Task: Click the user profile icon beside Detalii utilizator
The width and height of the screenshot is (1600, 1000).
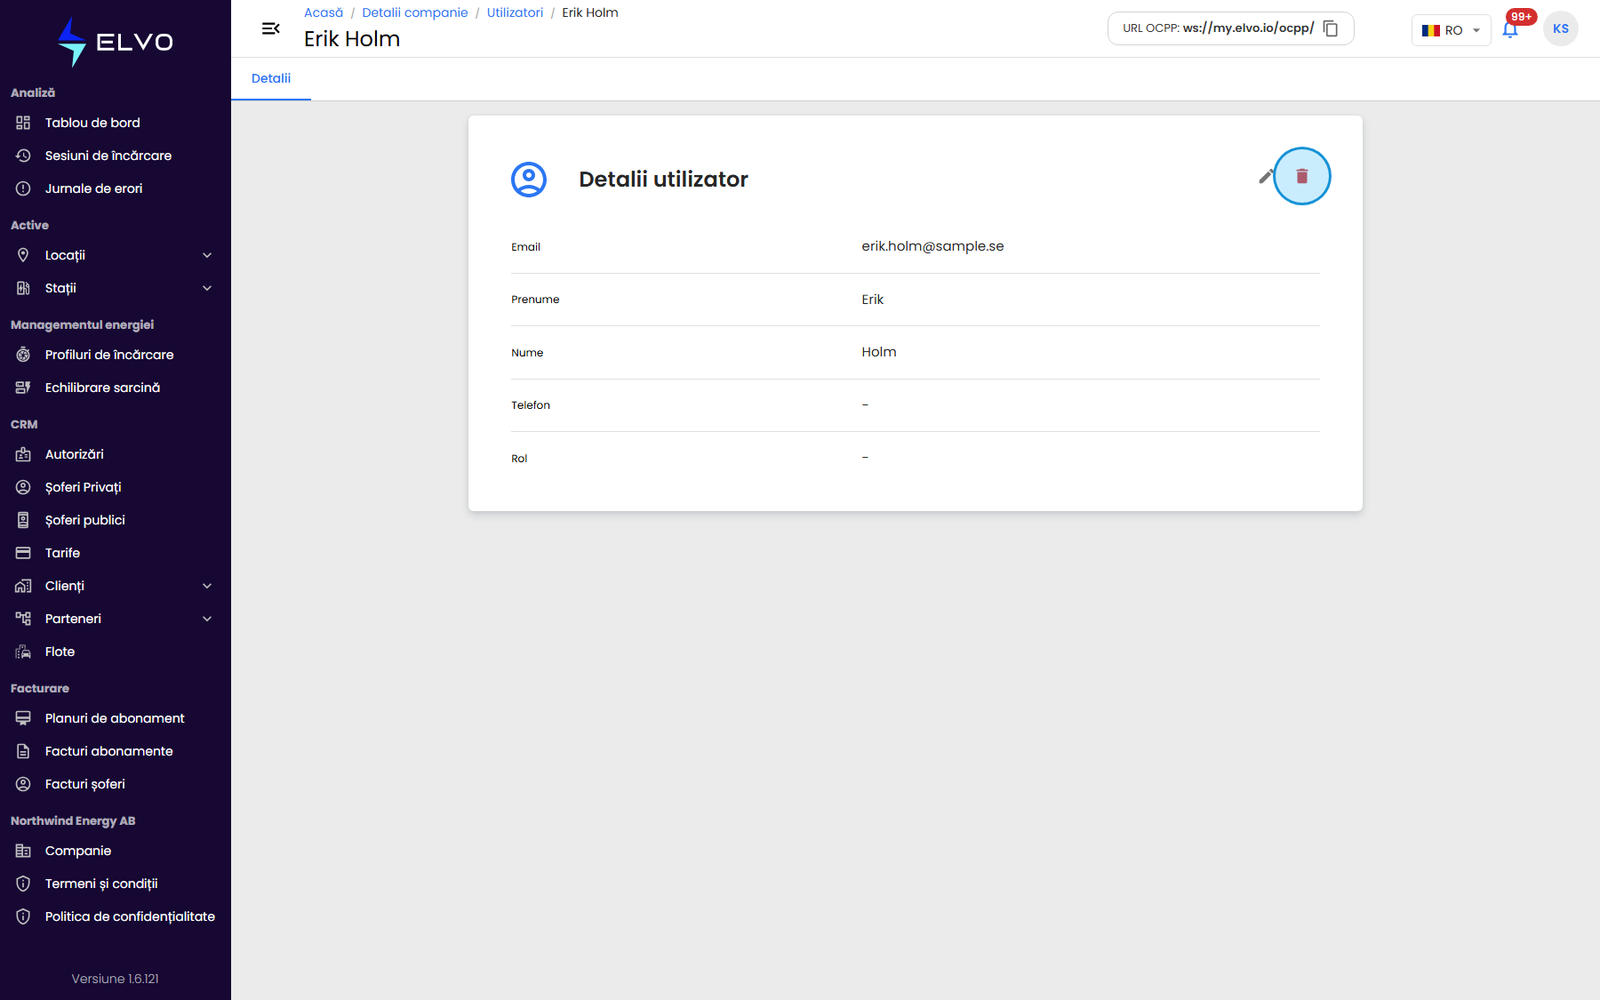Action: [x=529, y=179]
